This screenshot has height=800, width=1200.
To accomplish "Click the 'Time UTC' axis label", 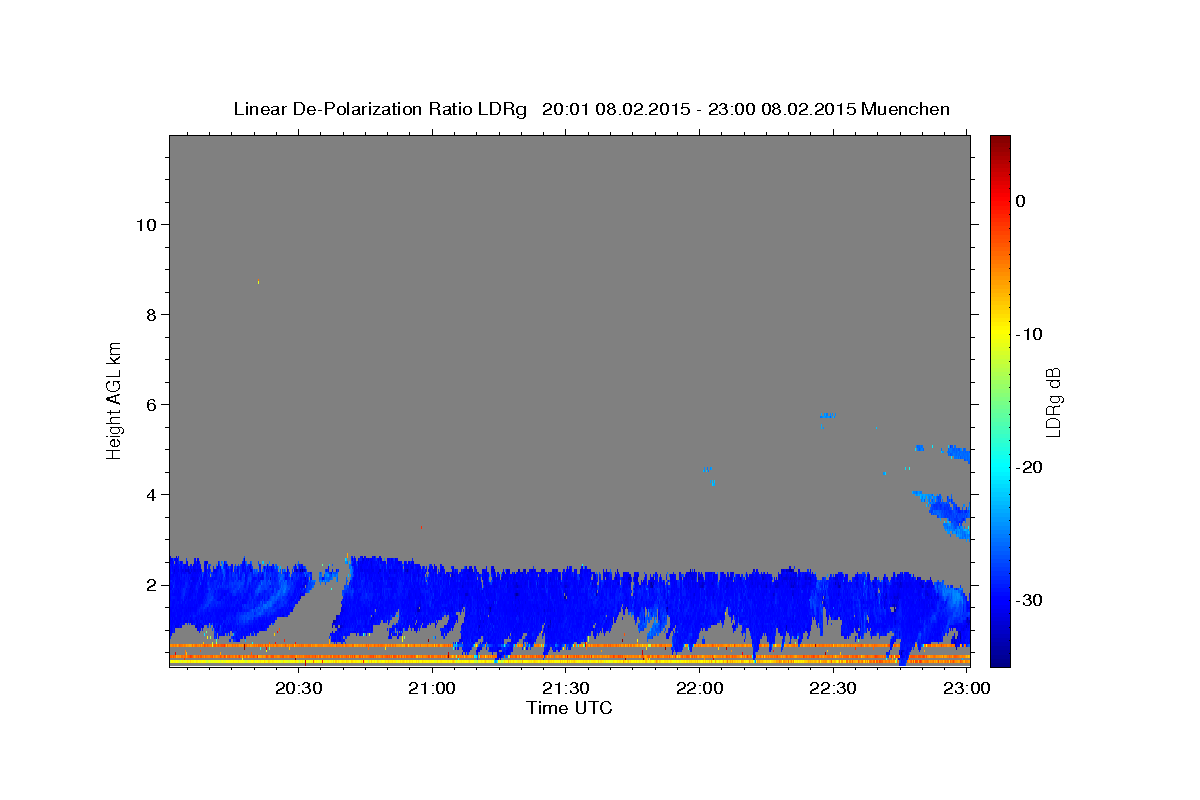I will 569,708.
